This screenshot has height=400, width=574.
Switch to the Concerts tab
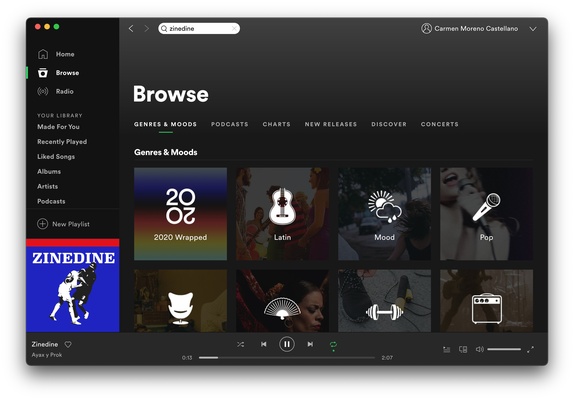point(439,124)
